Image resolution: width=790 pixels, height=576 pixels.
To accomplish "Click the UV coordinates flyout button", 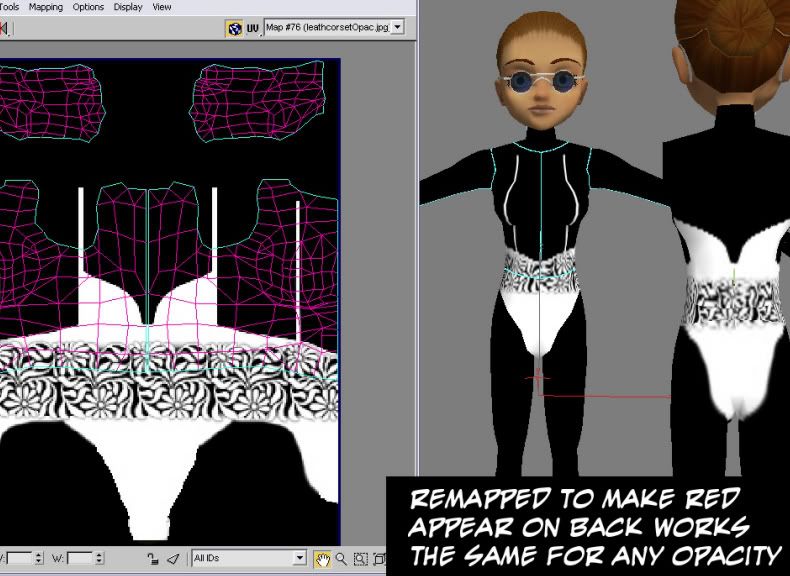I will [252, 28].
